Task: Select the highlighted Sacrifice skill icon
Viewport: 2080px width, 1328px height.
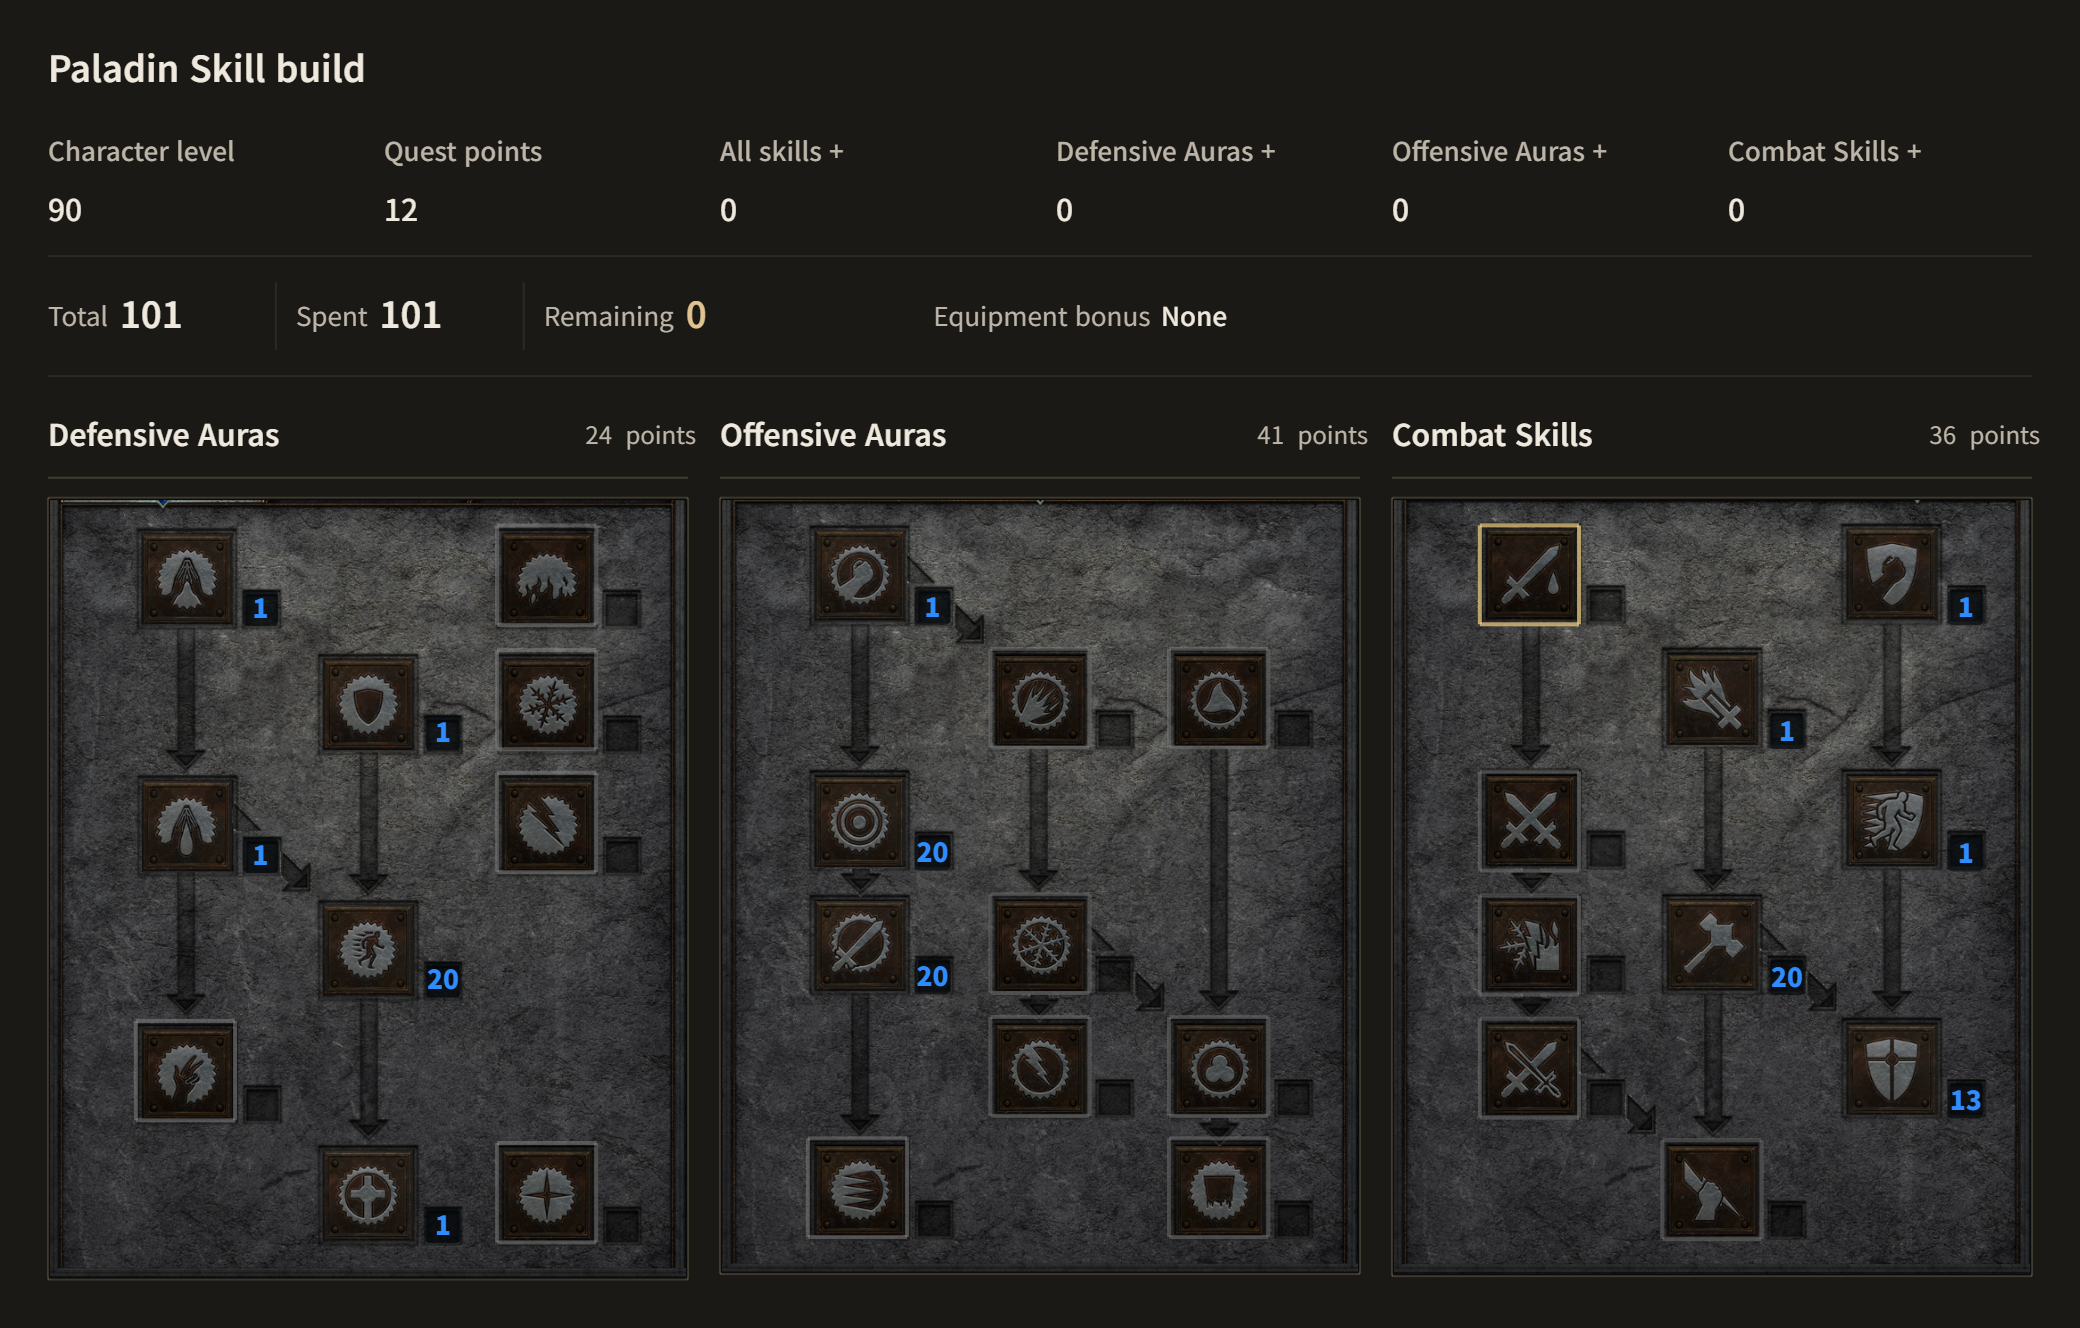Action: click(1529, 575)
